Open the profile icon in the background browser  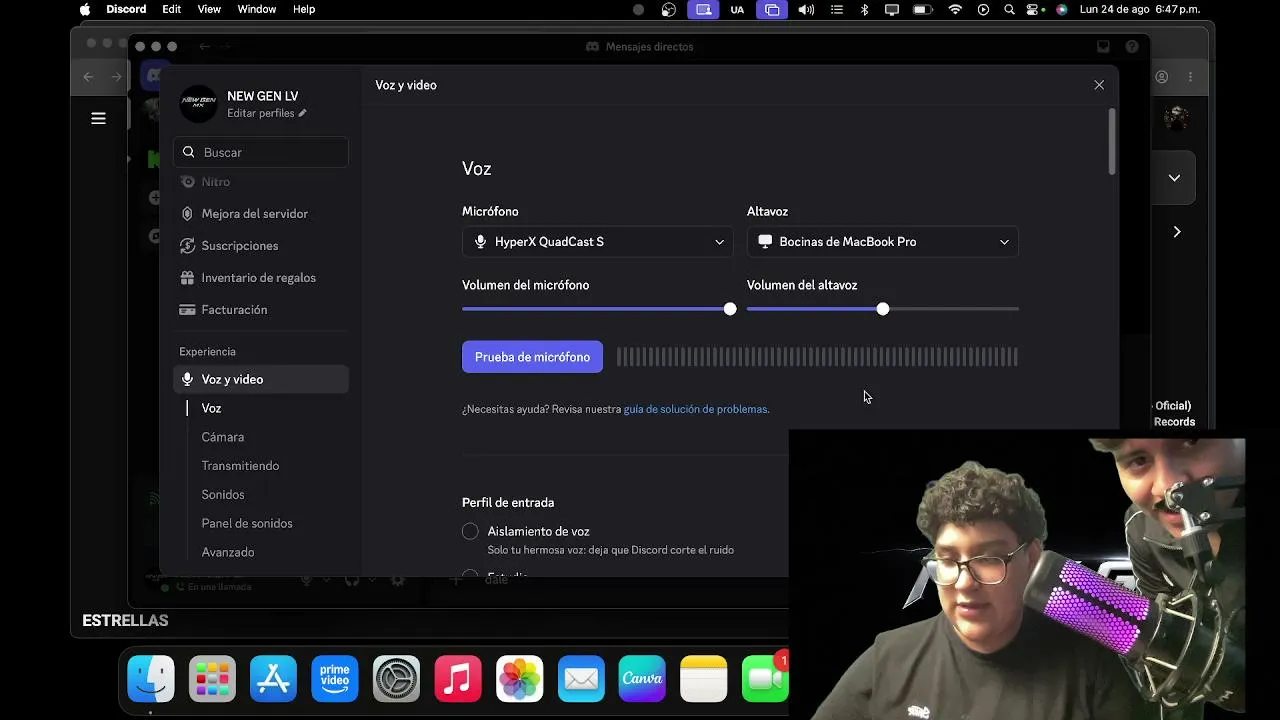click(1162, 77)
